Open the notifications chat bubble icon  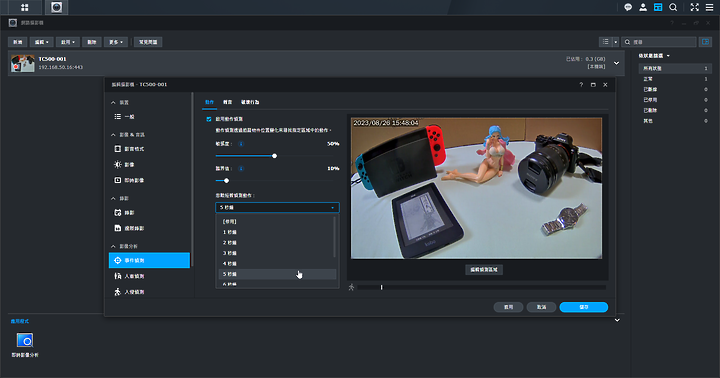tap(628, 7)
